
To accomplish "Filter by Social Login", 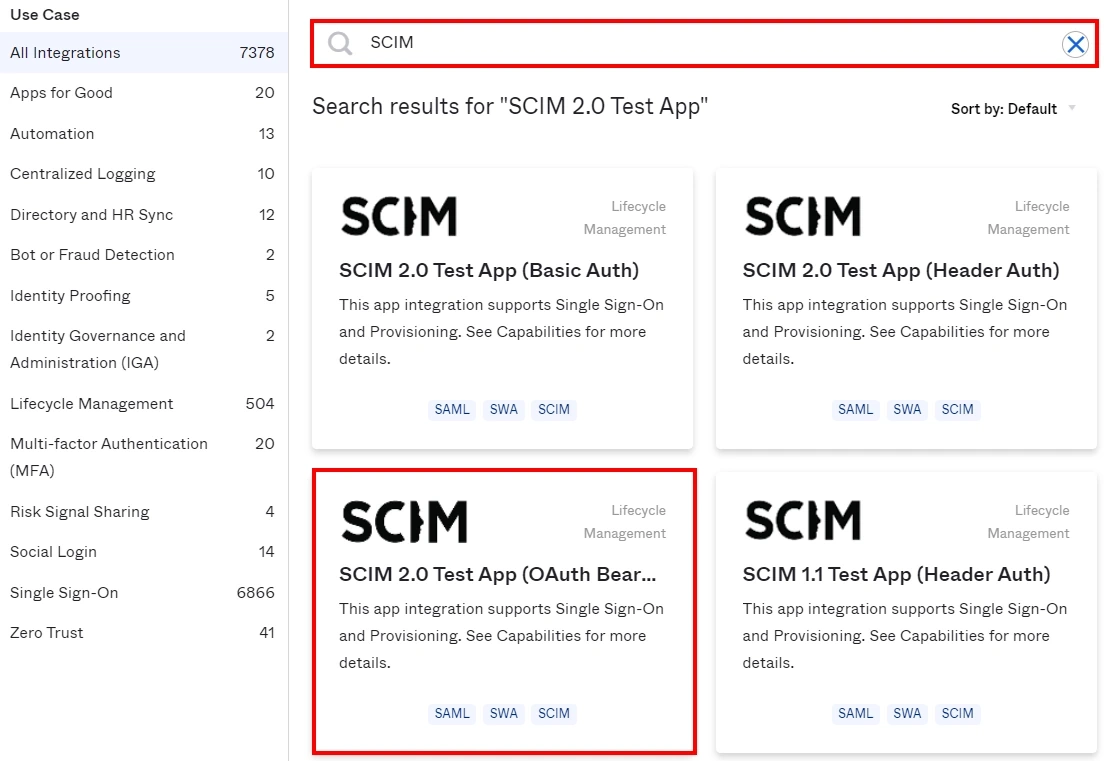I will click(144, 552).
